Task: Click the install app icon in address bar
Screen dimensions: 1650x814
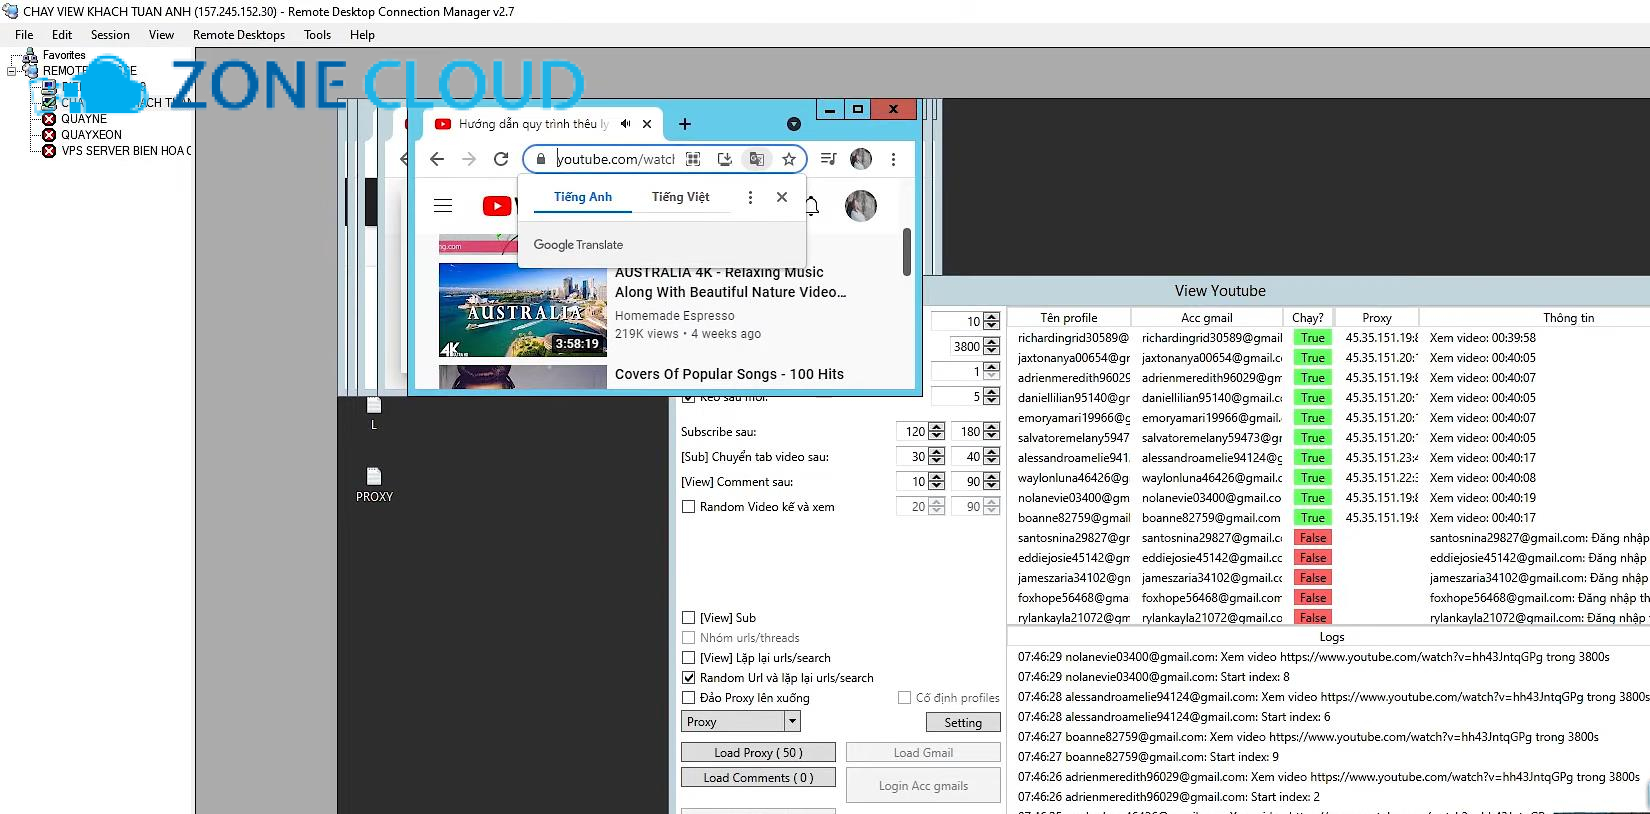Action: click(725, 159)
